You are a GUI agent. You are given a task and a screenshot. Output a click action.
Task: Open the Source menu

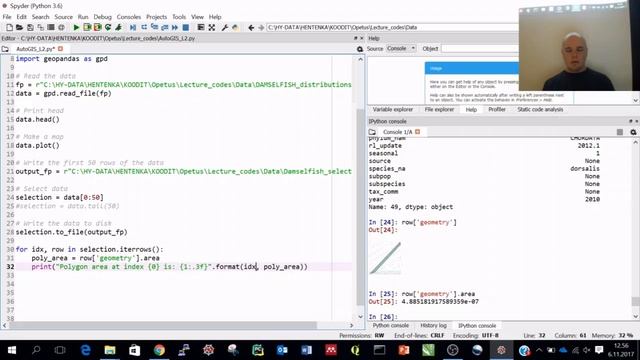coord(63,17)
